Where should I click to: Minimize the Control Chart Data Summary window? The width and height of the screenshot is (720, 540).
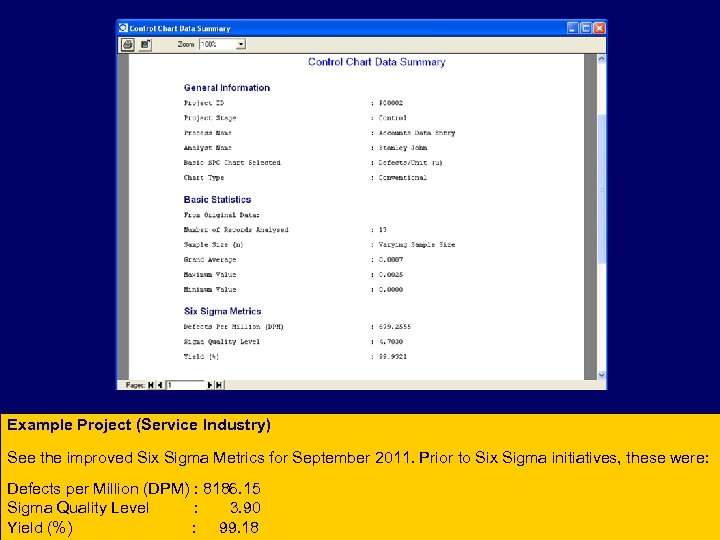coord(573,28)
